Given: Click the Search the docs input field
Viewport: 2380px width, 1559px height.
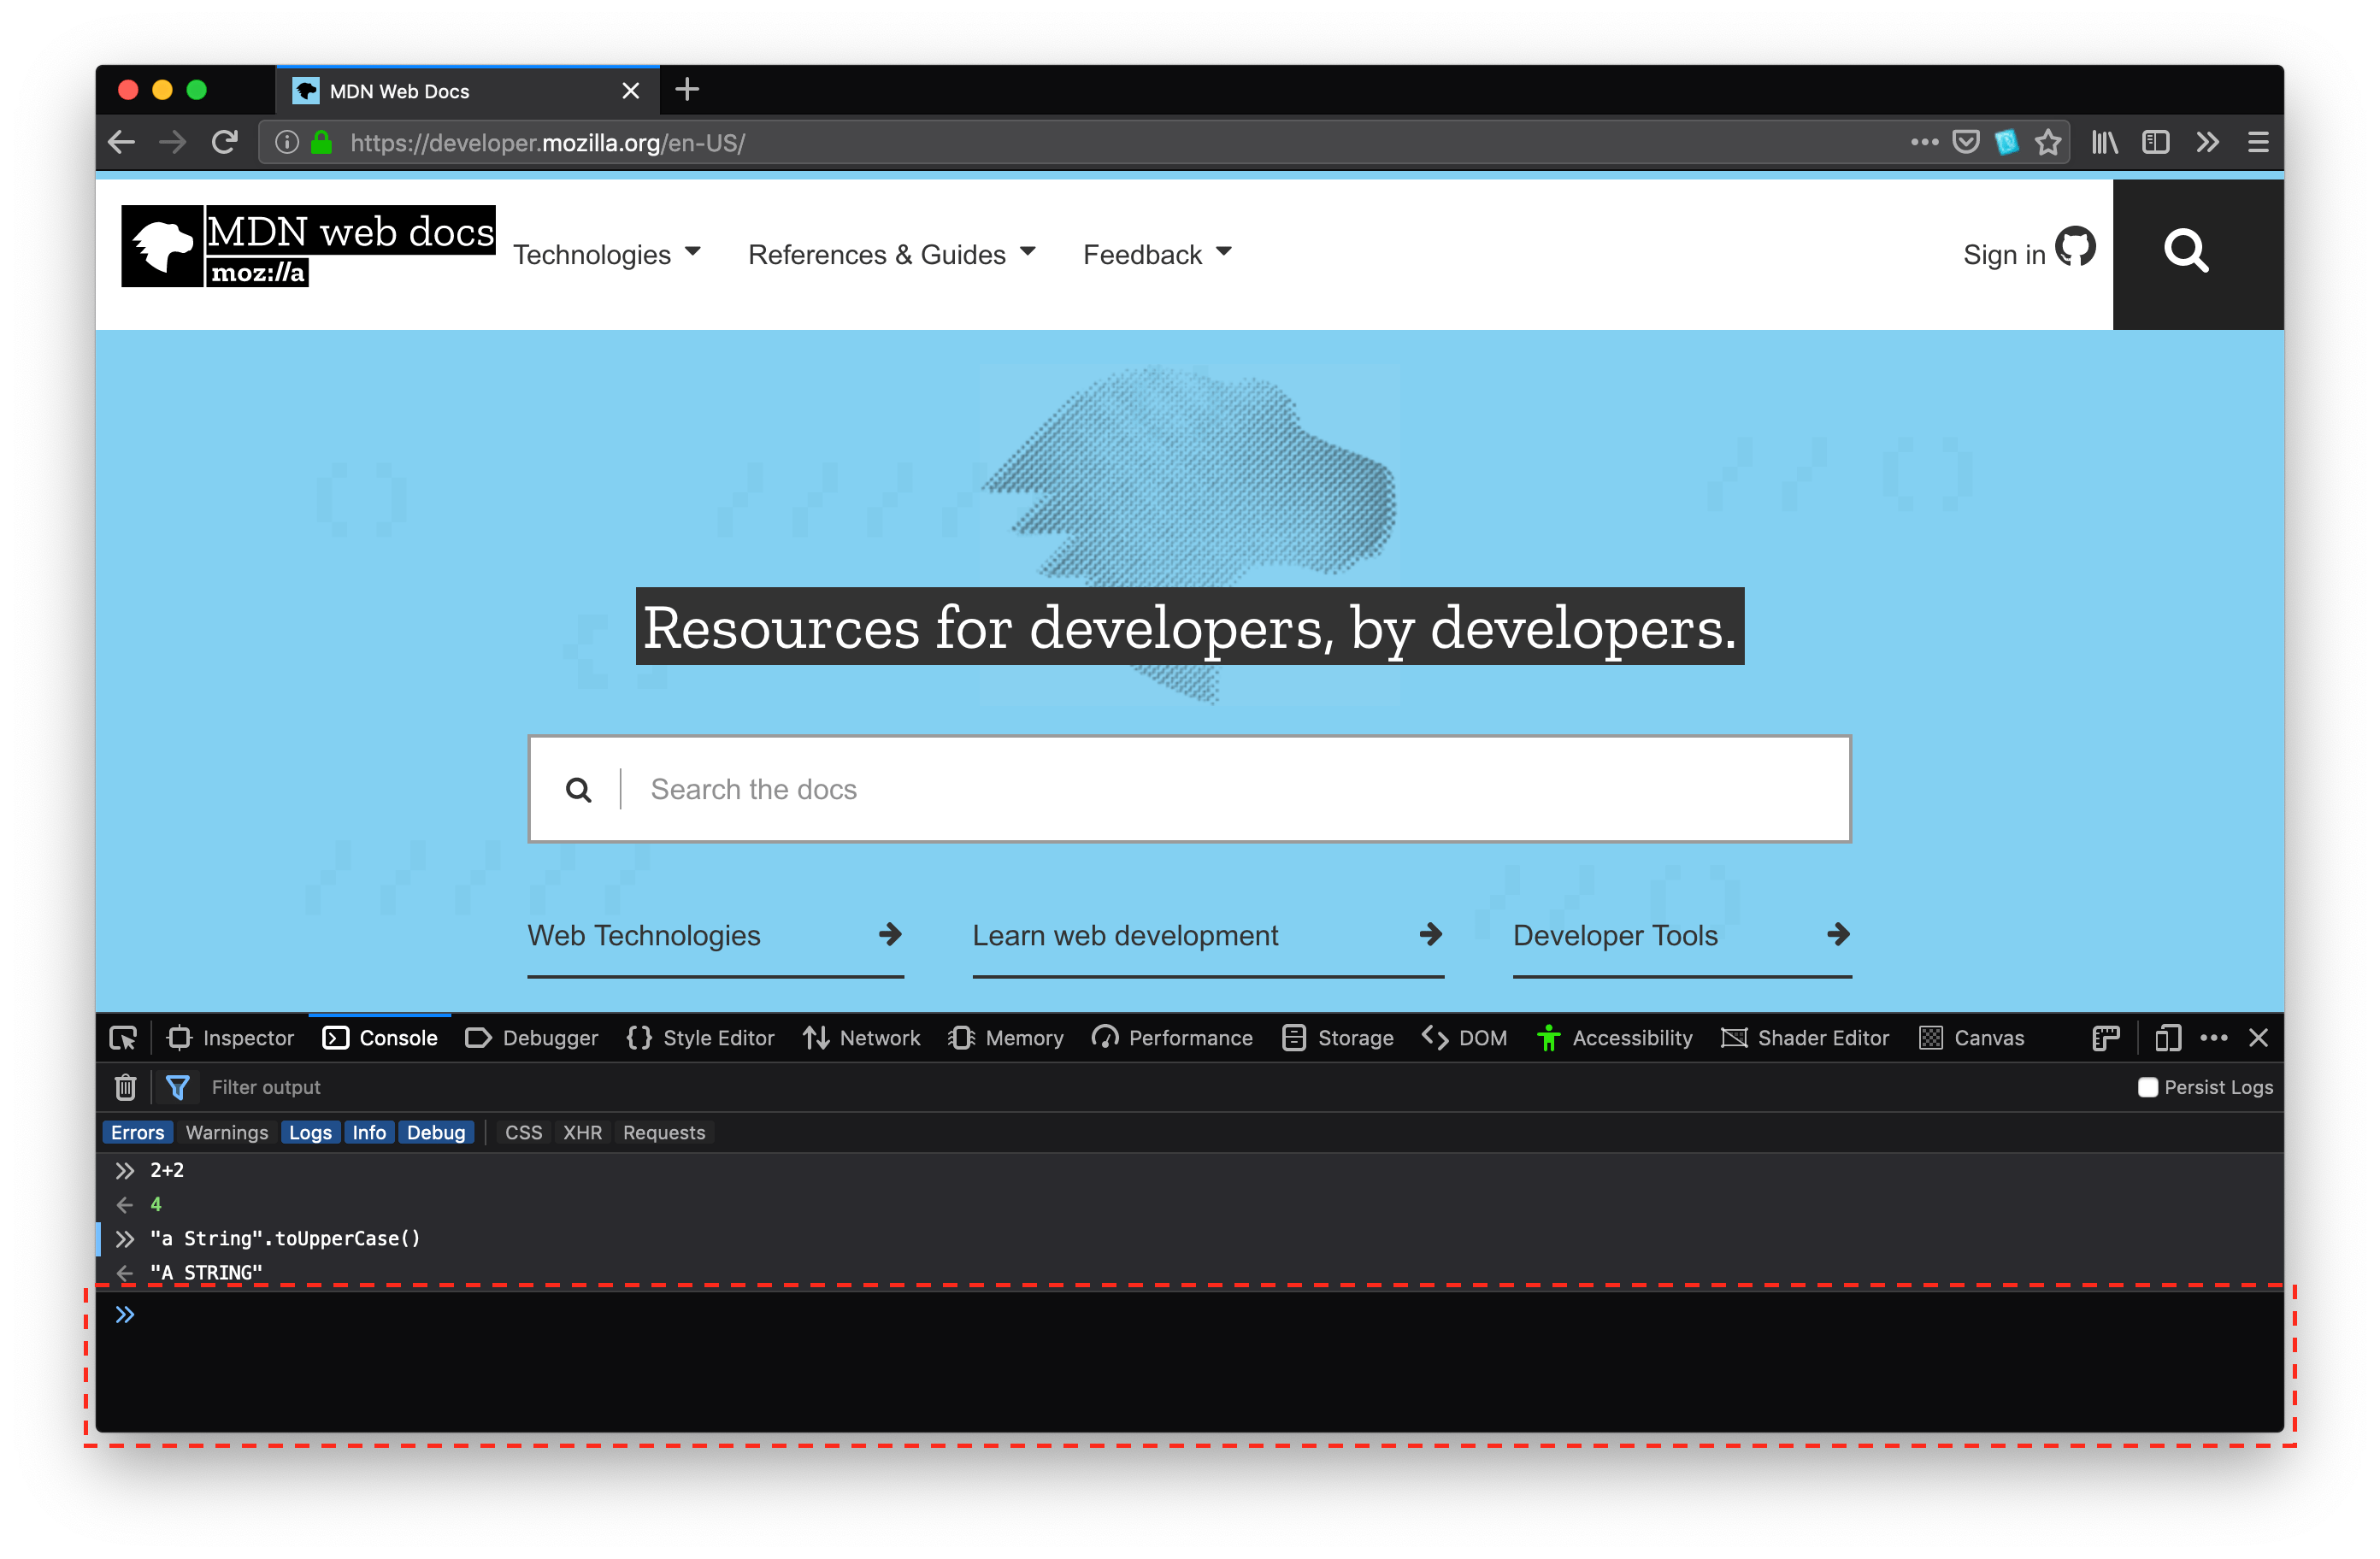Looking at the screenshot, I should point(1188,790).
